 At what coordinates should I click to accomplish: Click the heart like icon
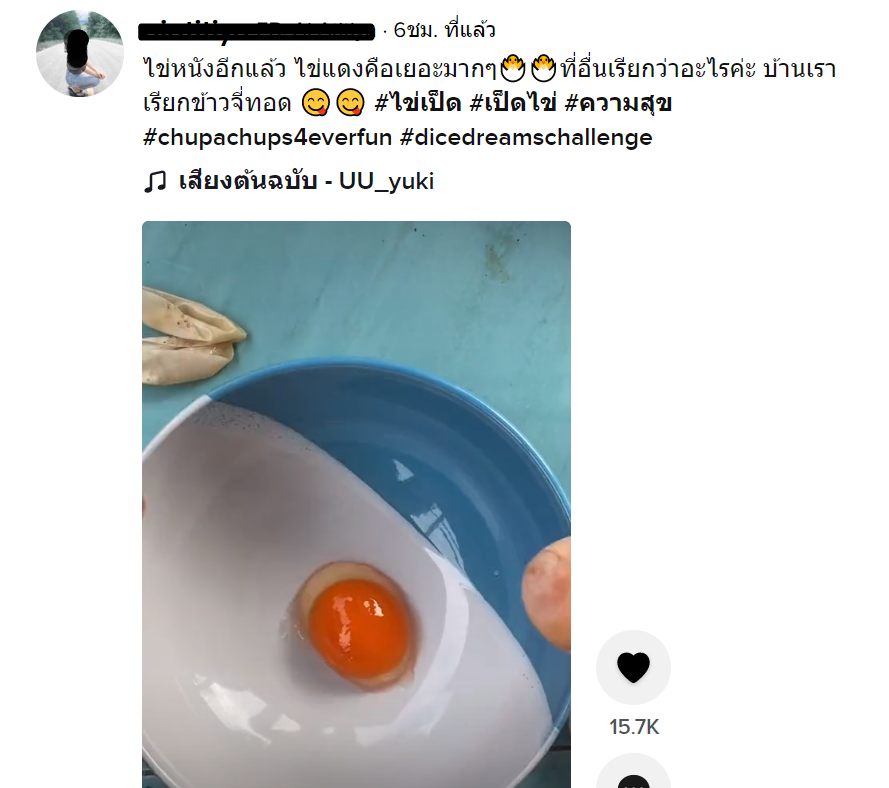click(x=633, y=667)
